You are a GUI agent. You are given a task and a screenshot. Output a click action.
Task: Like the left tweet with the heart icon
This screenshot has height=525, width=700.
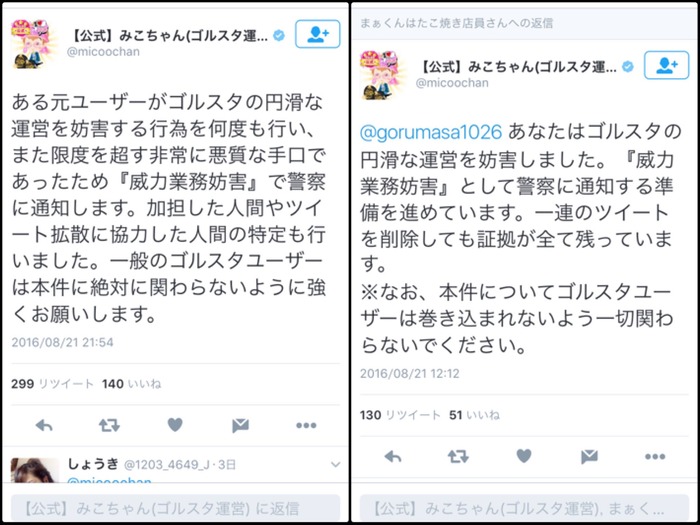pos(175,425)
